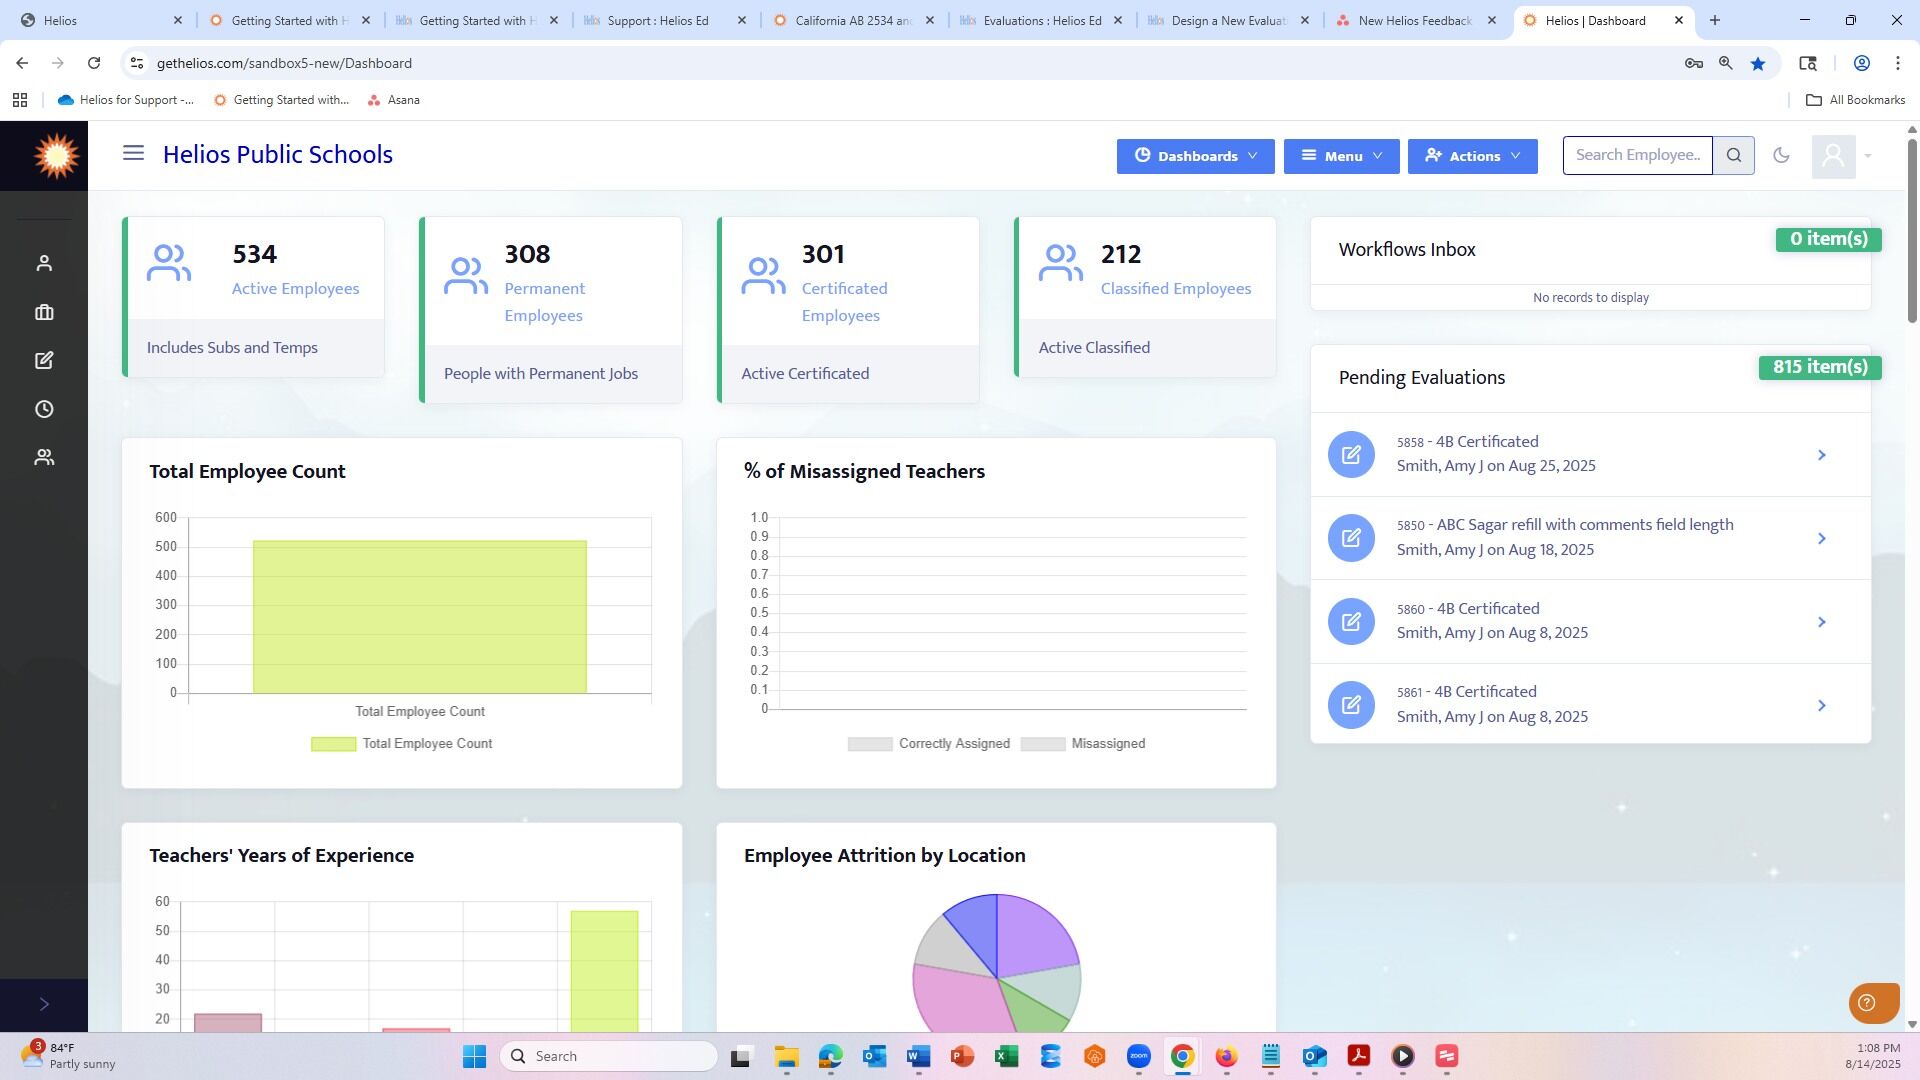Screen dimensions: 1920x1080
Task: Open the user profile avatar dropdown
Action: pos(1843,156)
